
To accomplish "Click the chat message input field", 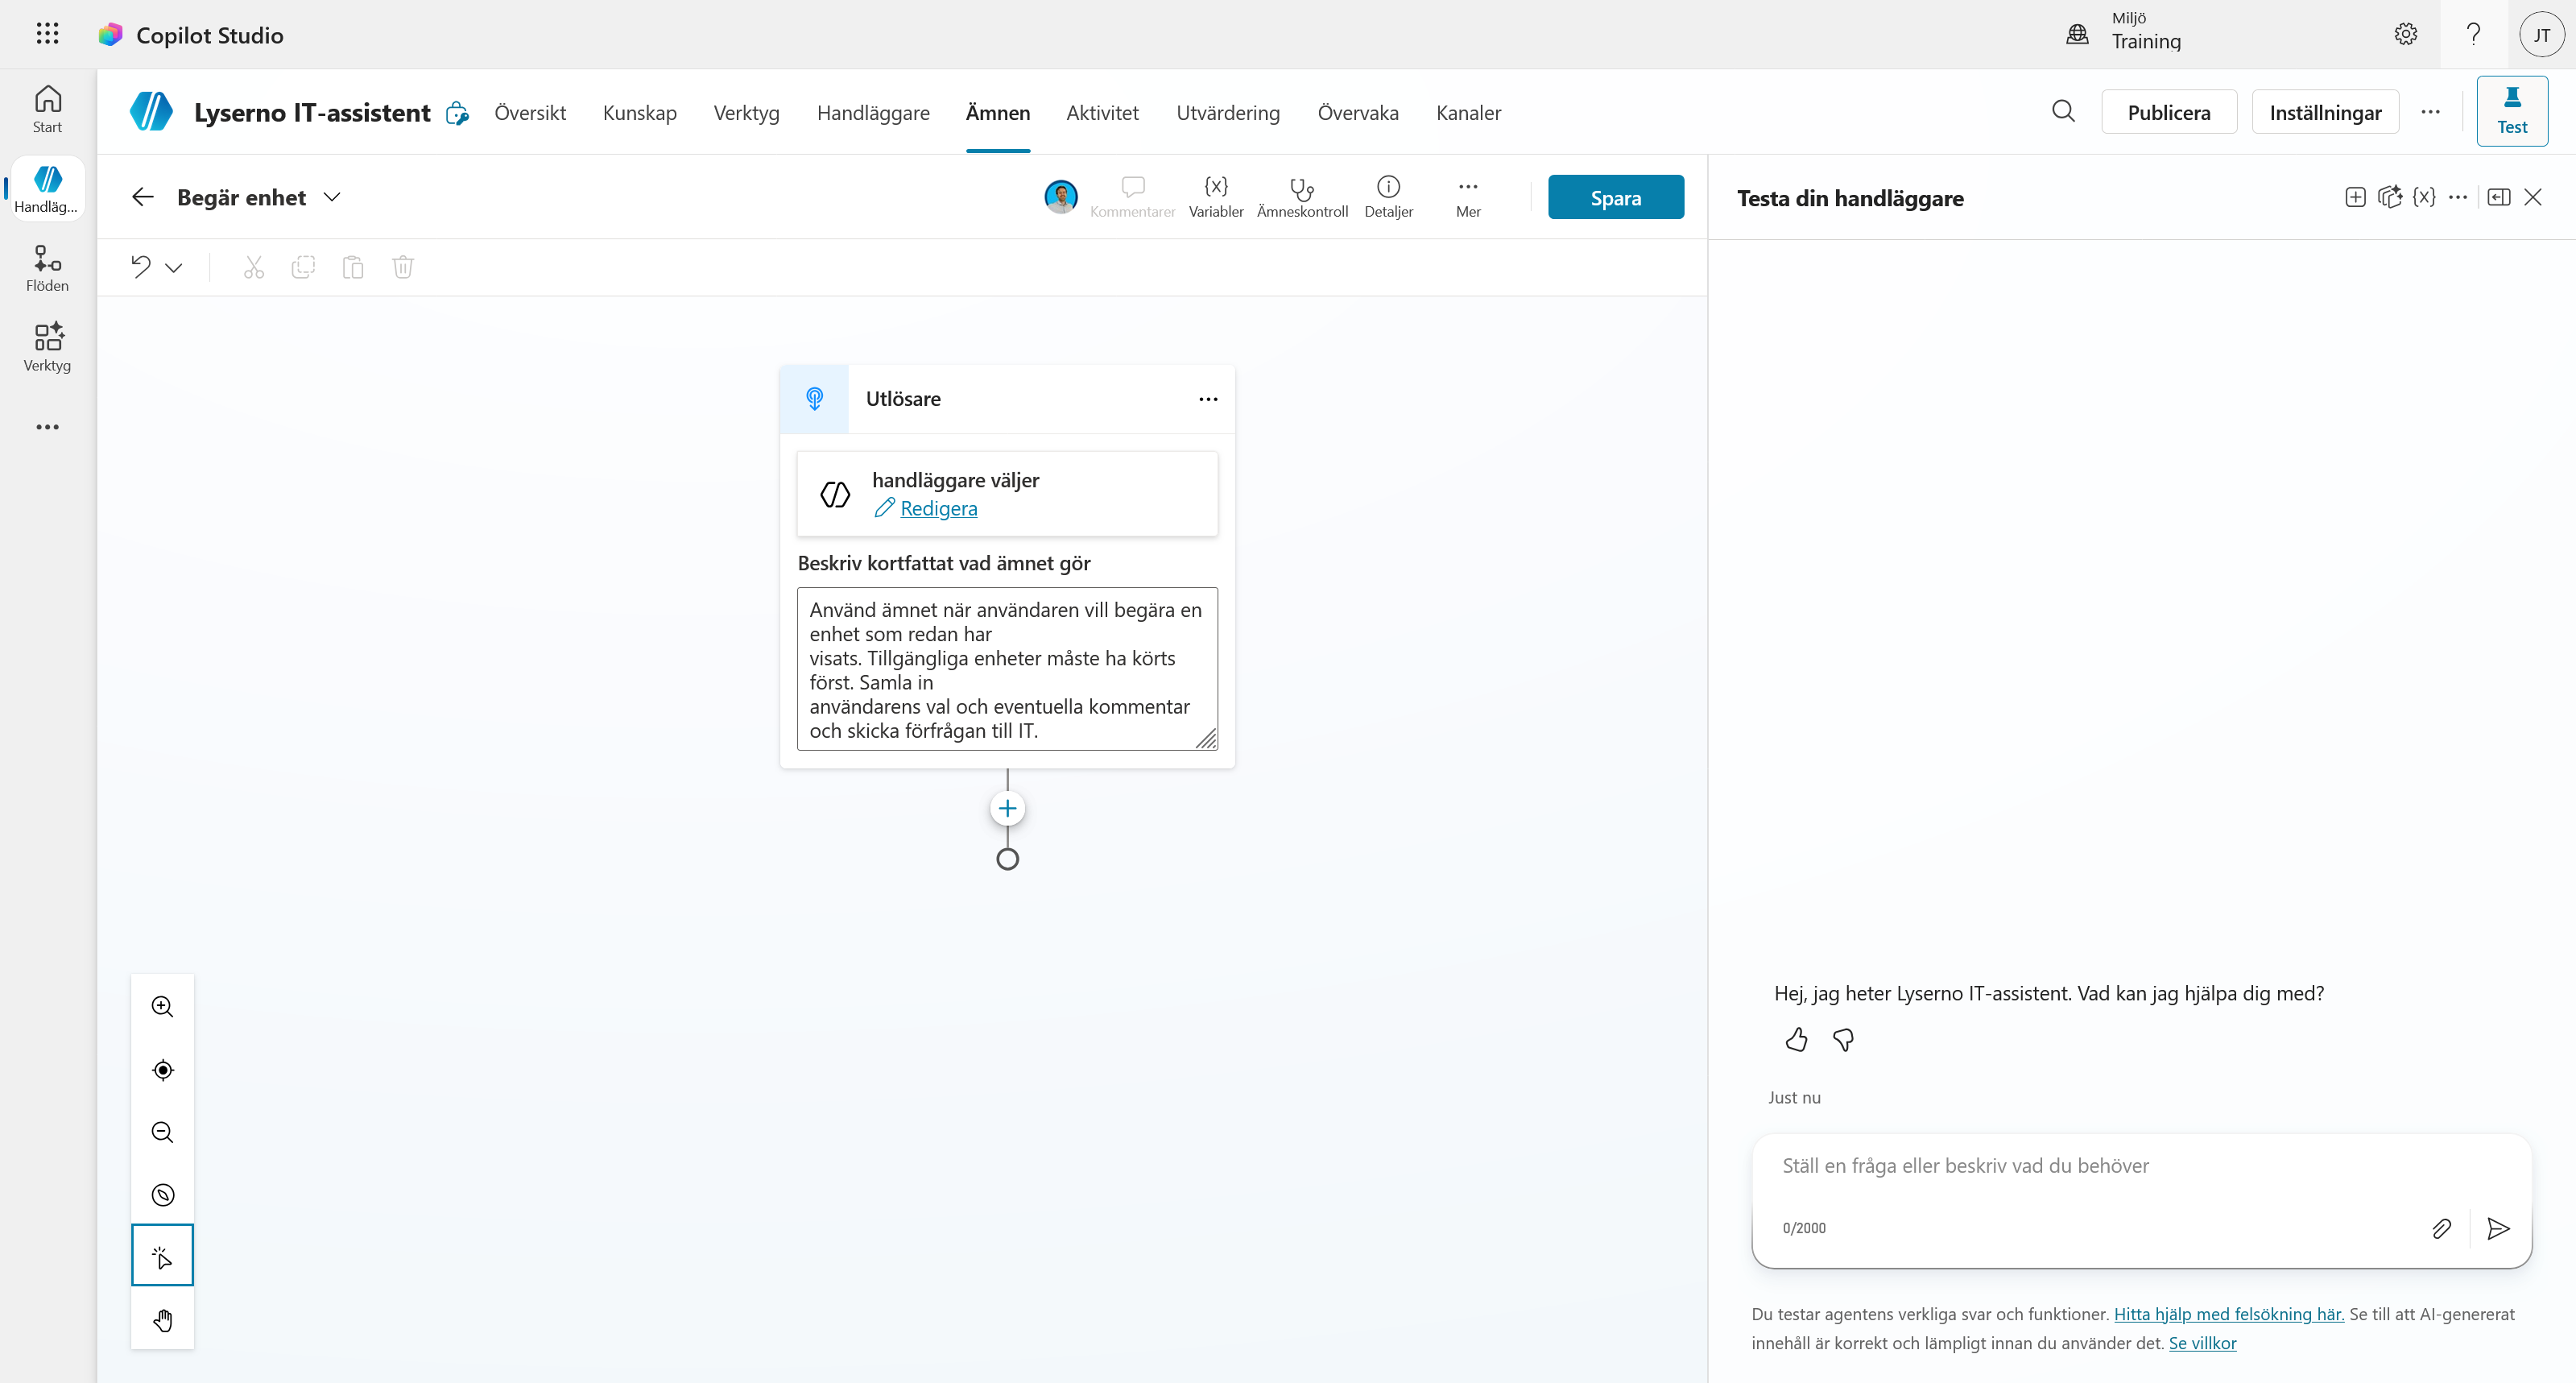I will coord(2142,1166).
